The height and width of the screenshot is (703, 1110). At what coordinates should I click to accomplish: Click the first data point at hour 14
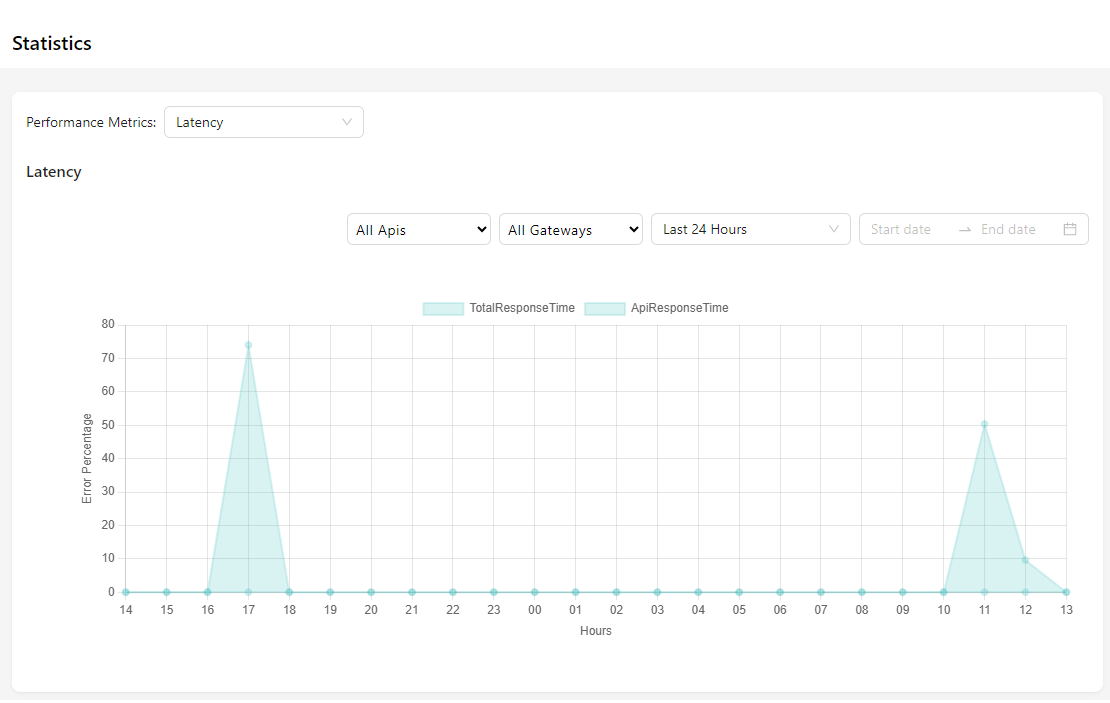coord(126,592)
